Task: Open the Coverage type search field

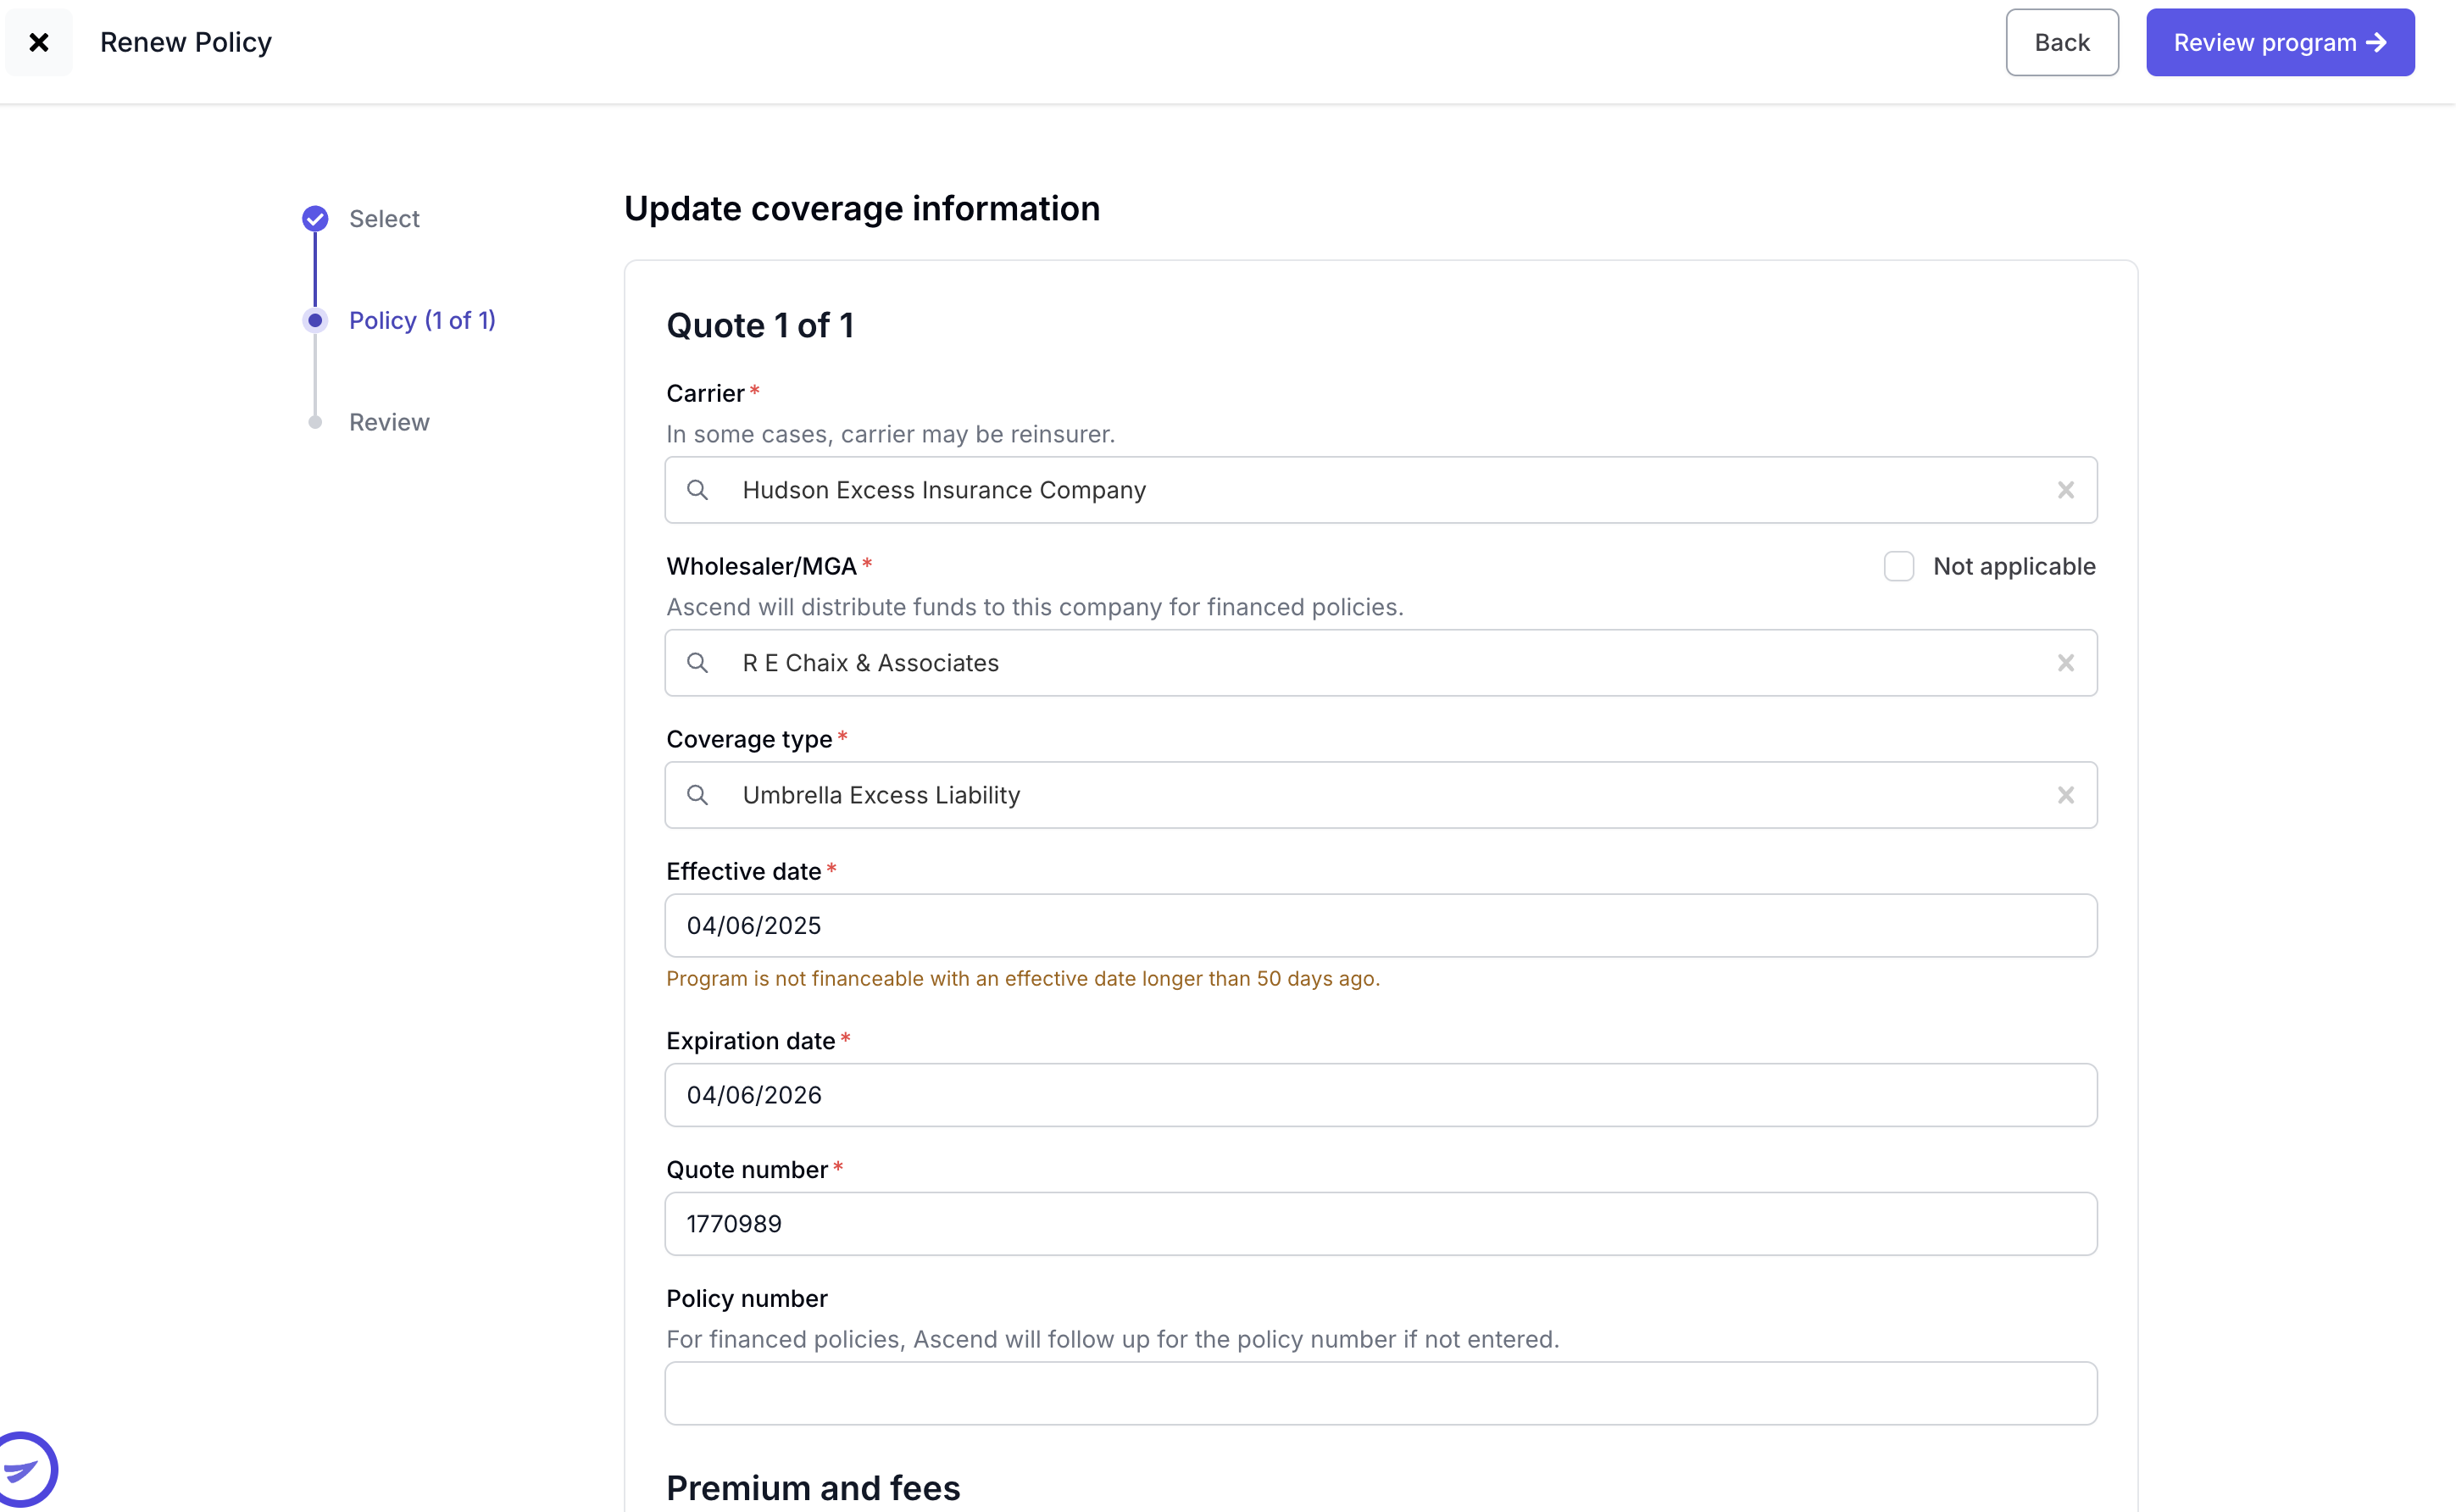Action: tap(1380, 795)
